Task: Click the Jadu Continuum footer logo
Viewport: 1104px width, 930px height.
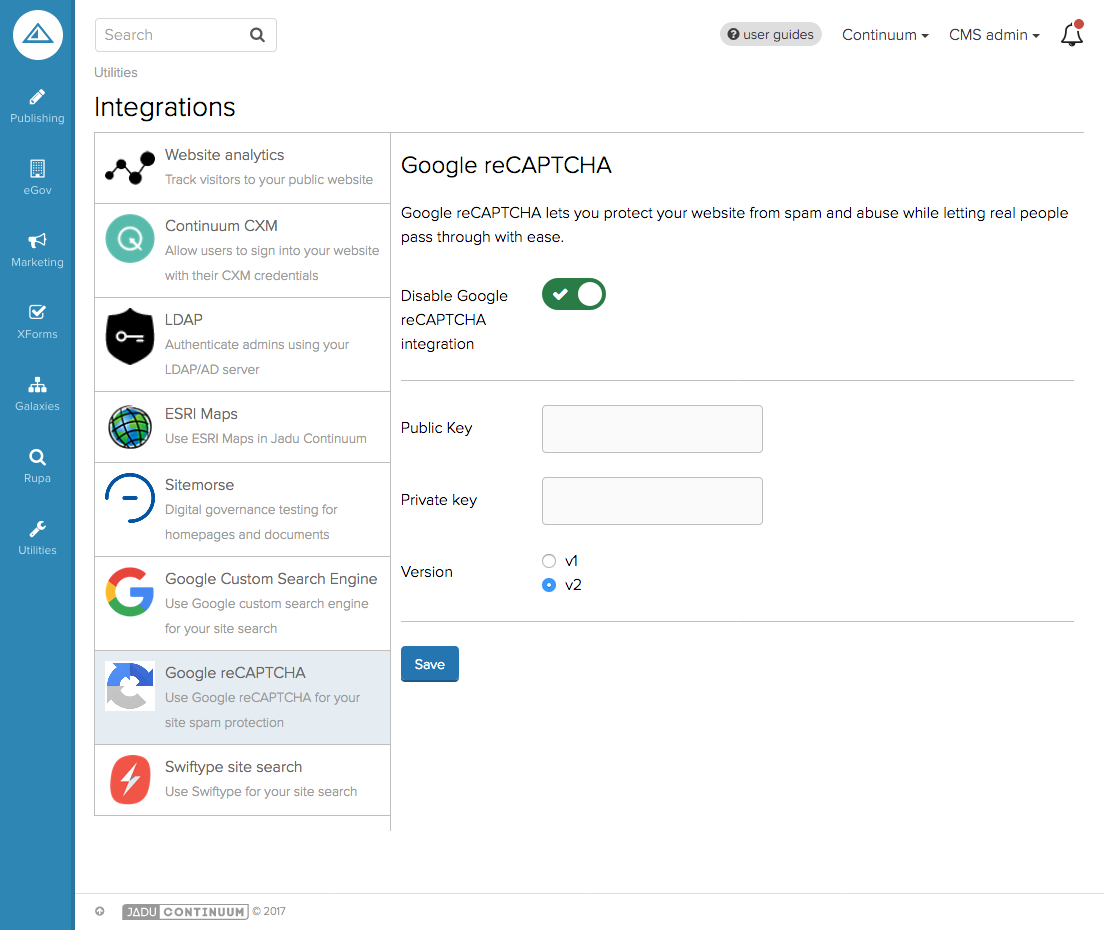Action: [x=185, y=912]
